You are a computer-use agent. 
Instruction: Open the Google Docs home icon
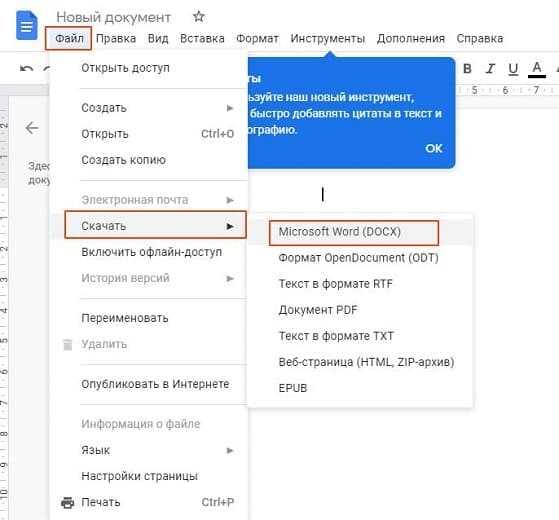pos(27,25)
